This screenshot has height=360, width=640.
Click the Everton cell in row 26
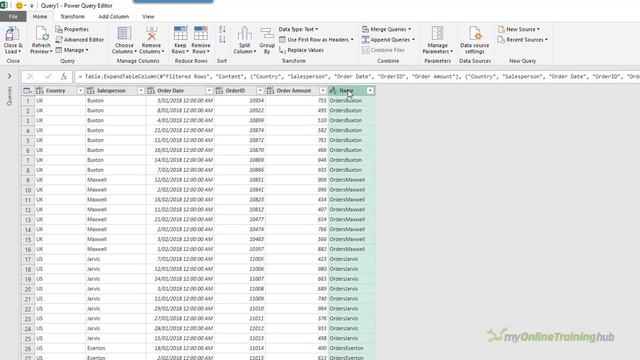click(116, 348)
